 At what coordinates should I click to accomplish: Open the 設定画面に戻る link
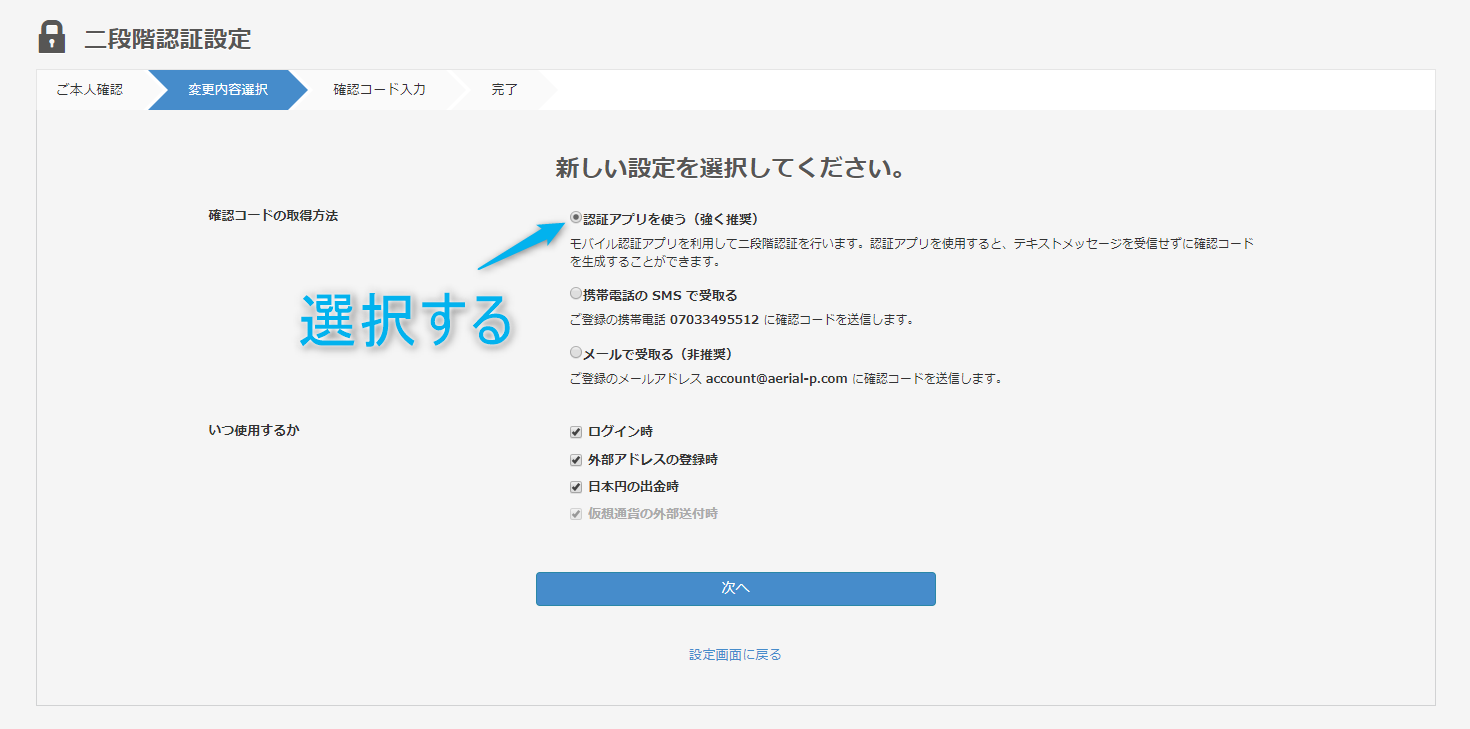coord(735,653)
